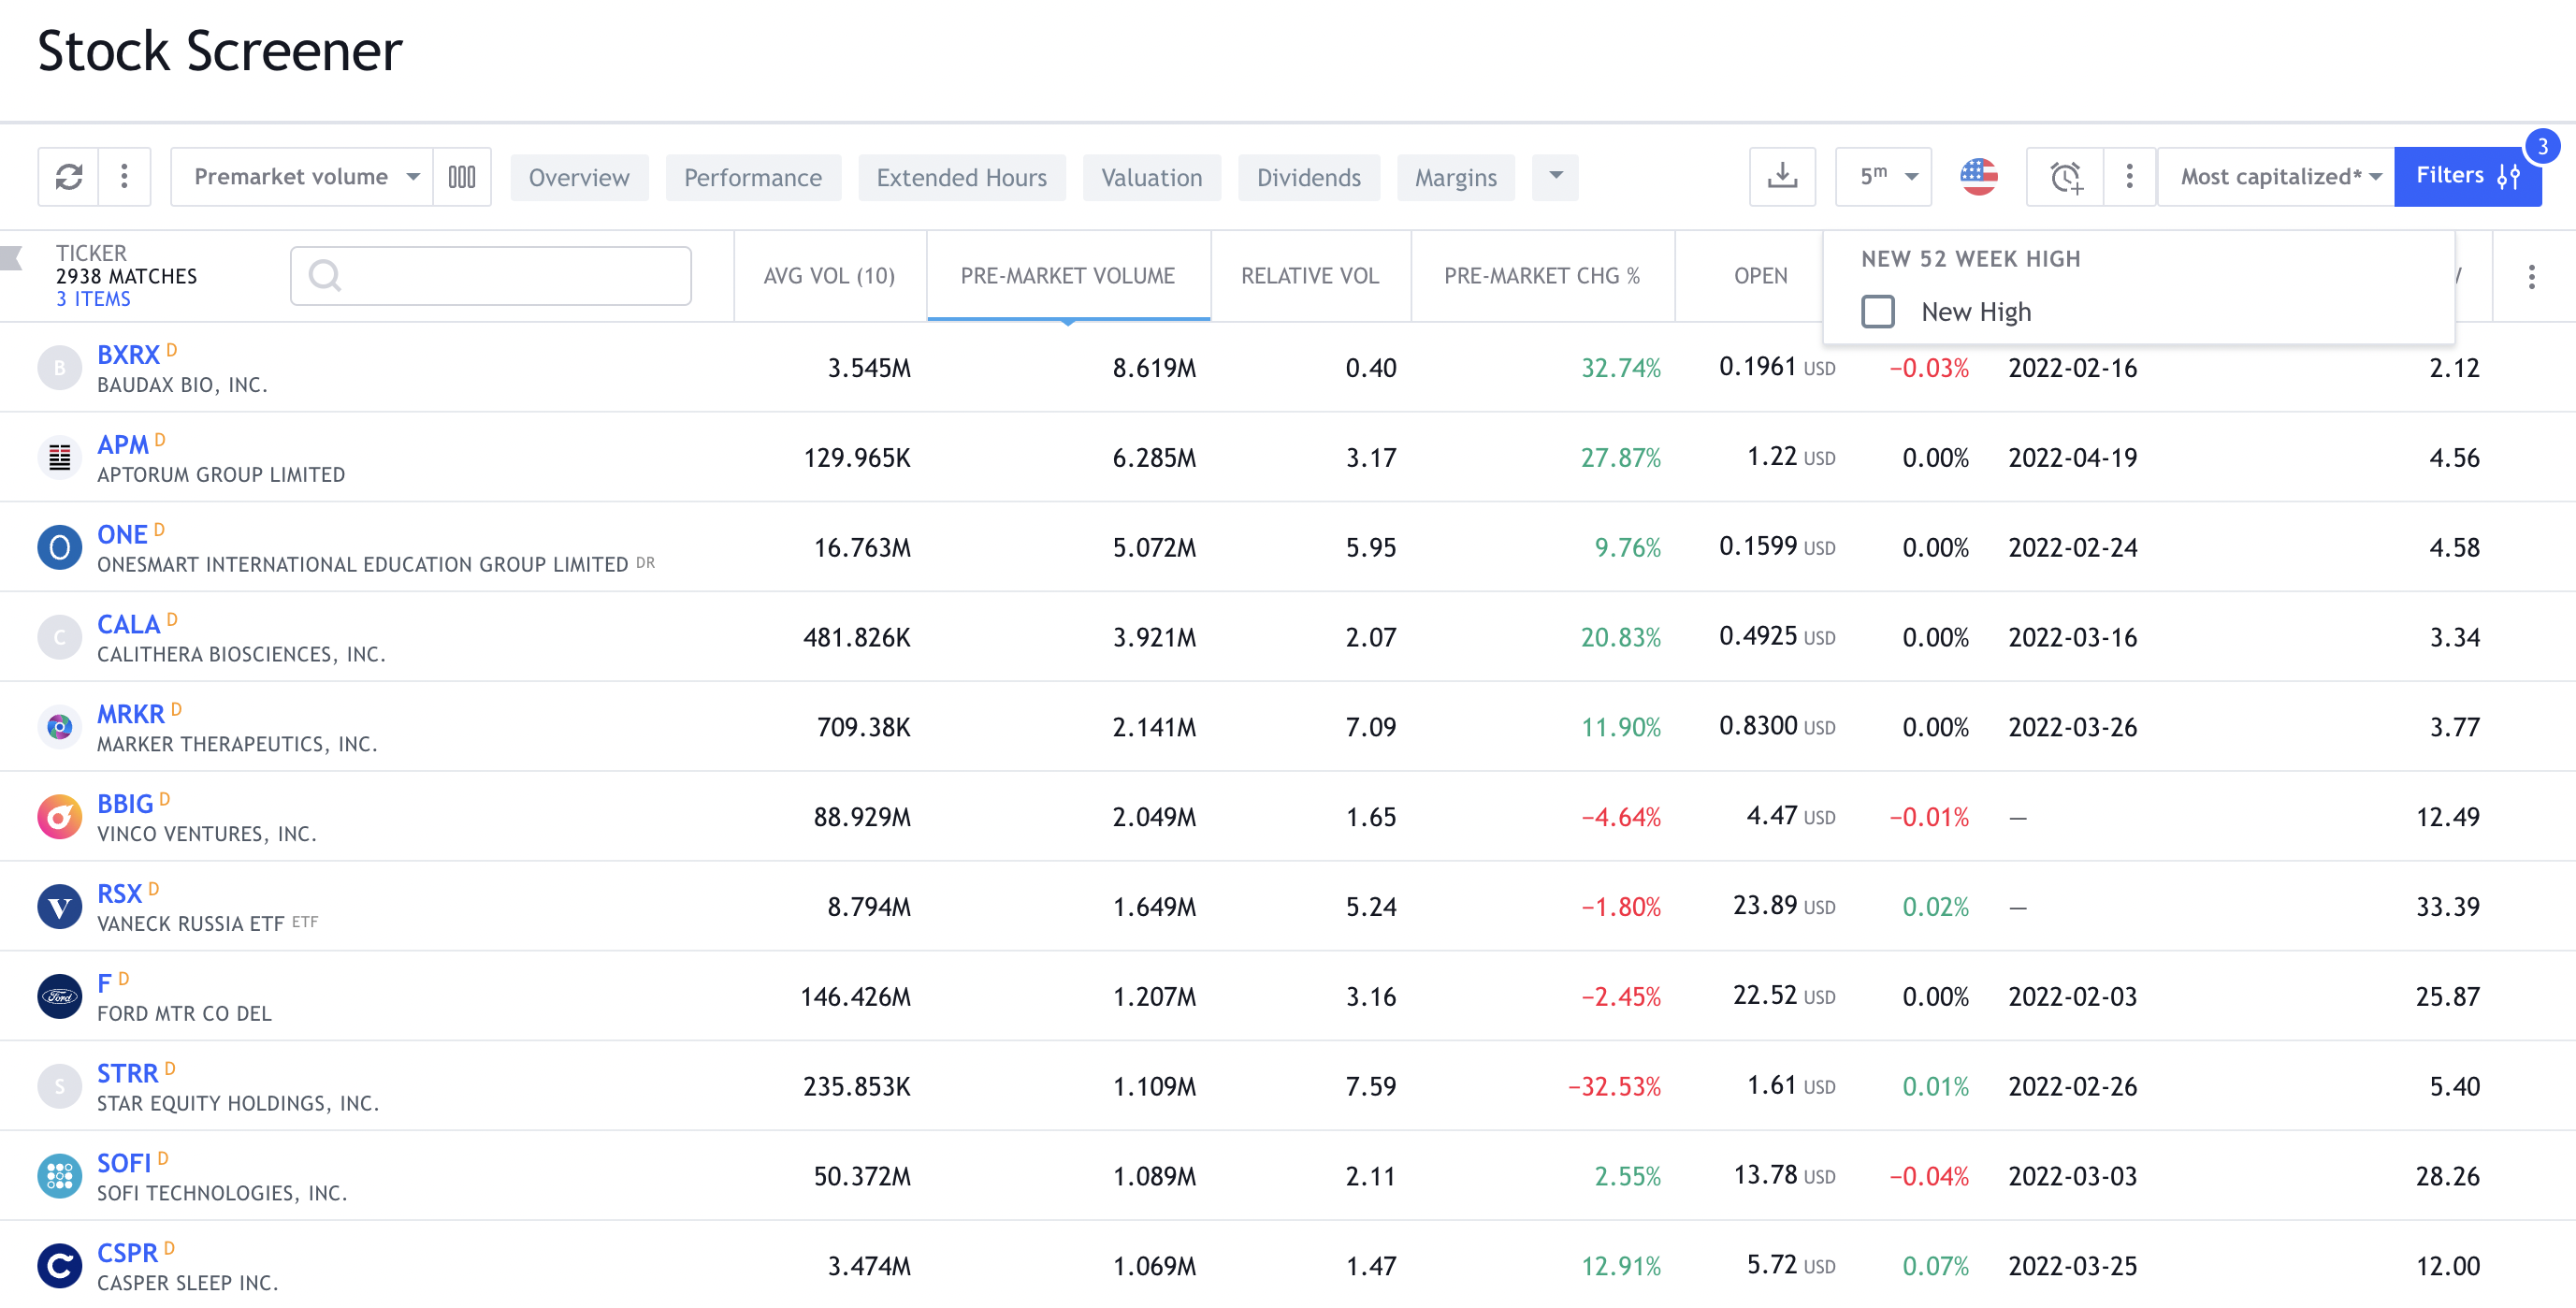Click the OneSmart logo icon
Viewport: 2576px width, 1308px height.
pos(59,548)
